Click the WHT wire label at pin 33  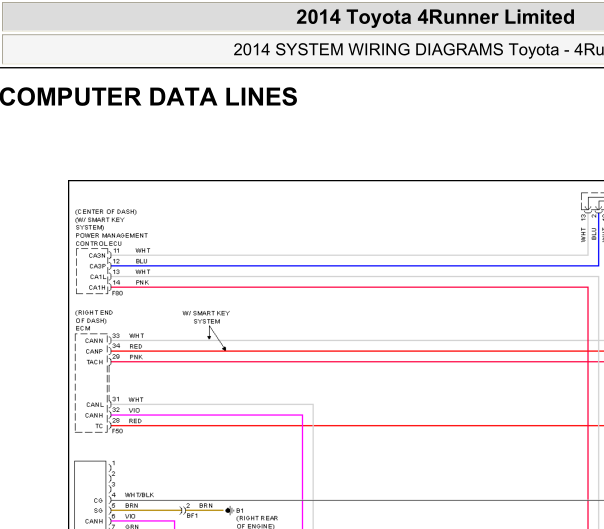click(x=137, y=336)
